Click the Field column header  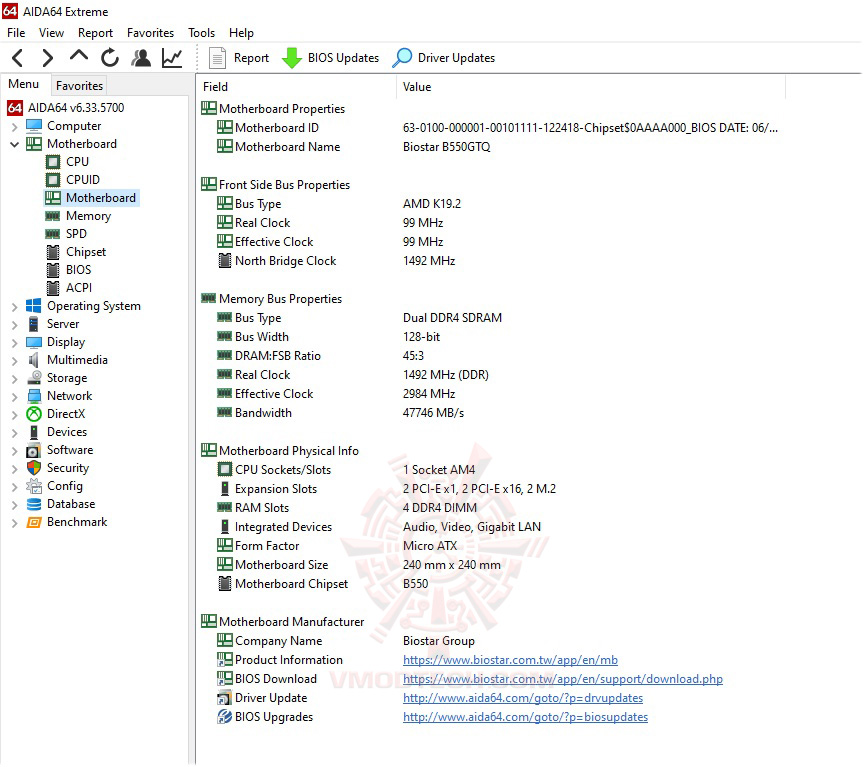coord(296,87)
